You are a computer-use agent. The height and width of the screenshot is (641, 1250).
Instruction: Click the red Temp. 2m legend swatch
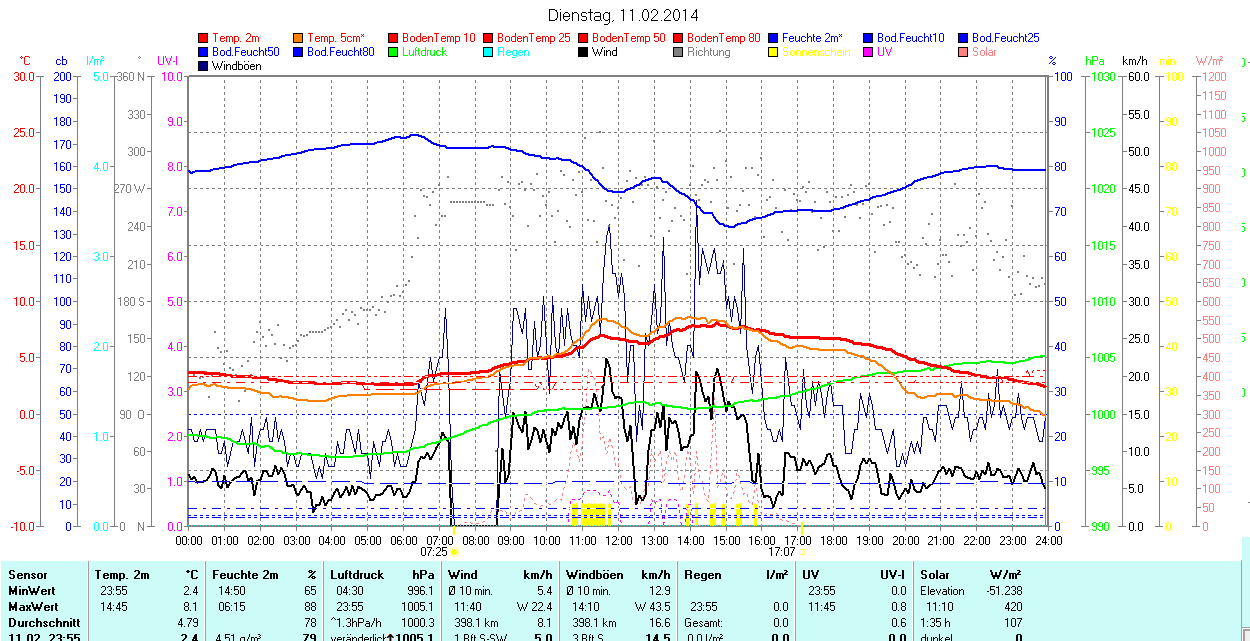click(203, 38)
